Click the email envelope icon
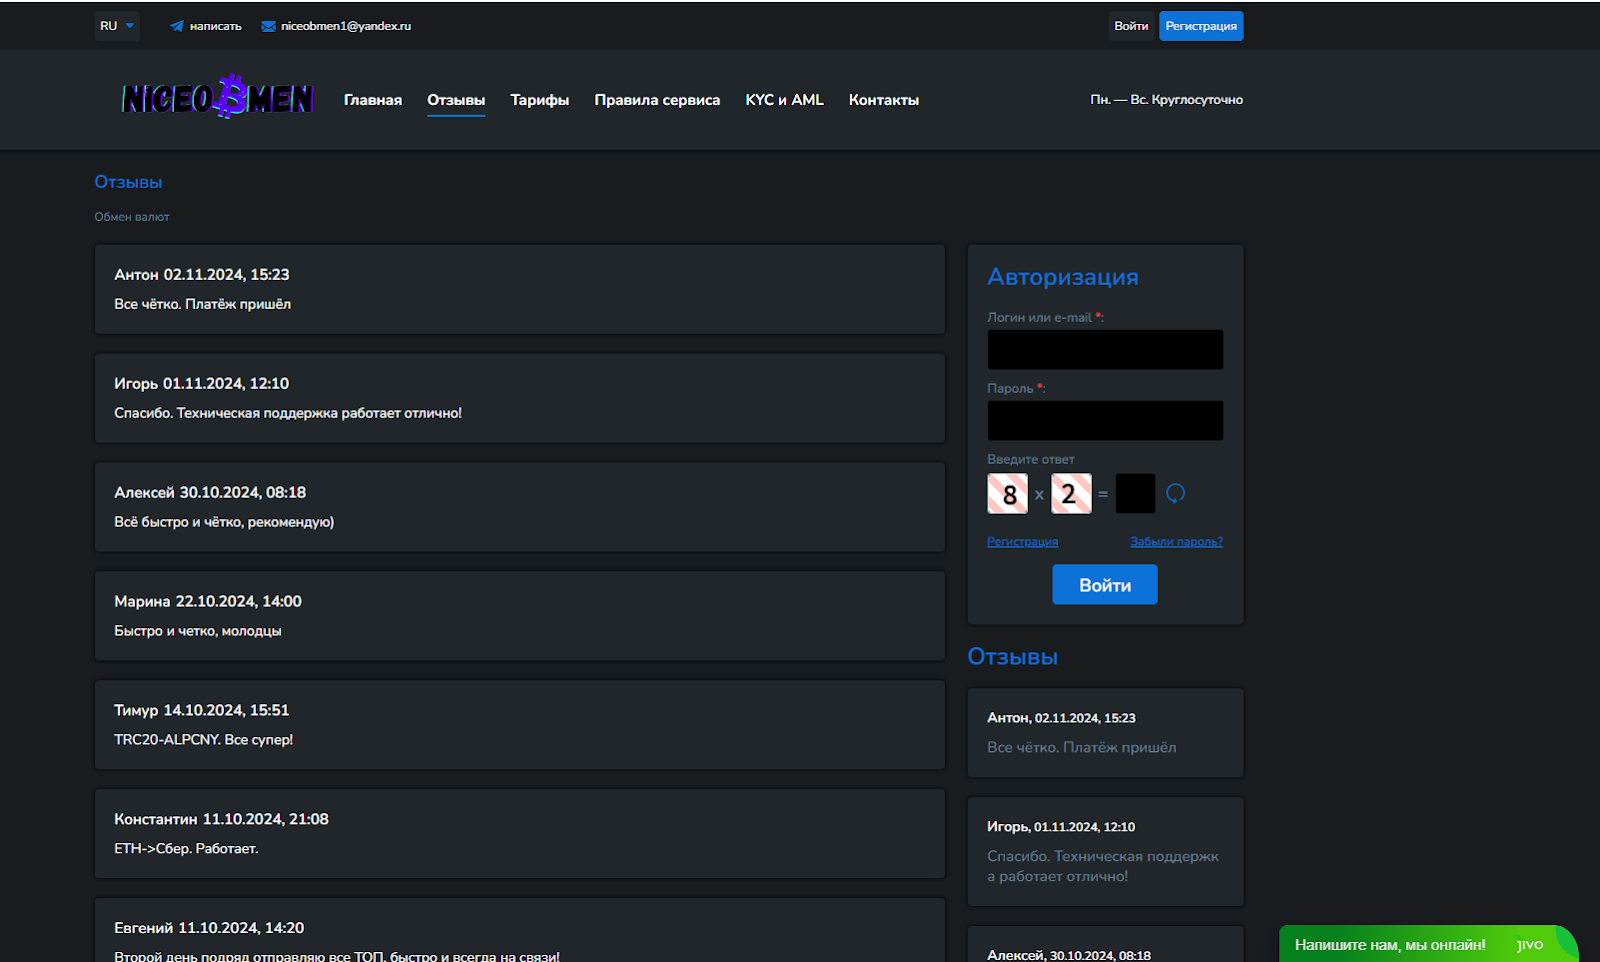The image size is (1600, 962). [268, 26]
